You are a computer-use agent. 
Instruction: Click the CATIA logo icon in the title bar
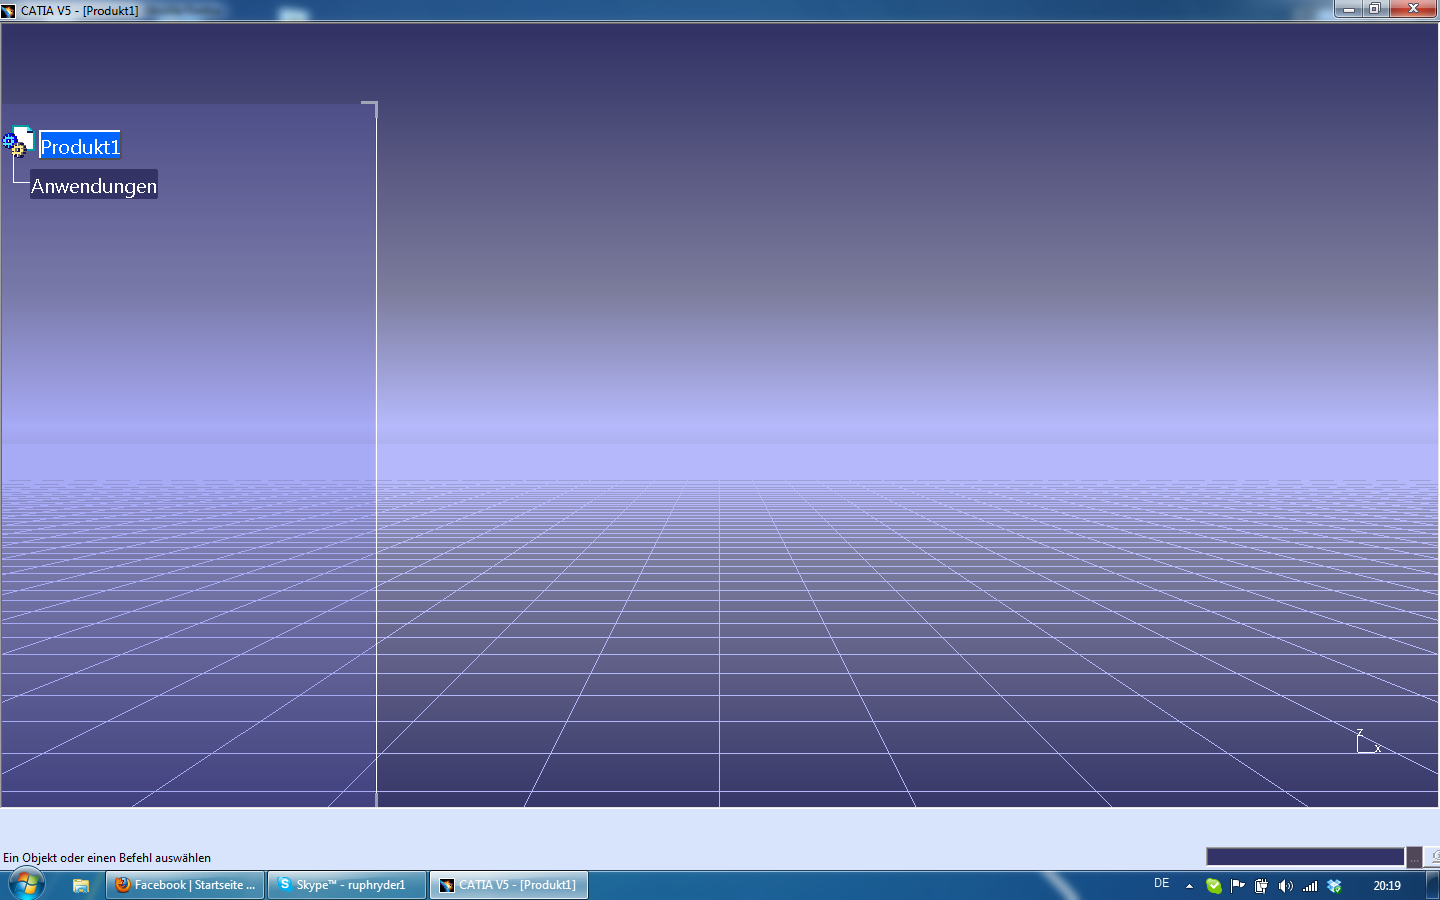pyautogui.click(x=9, y=11)
